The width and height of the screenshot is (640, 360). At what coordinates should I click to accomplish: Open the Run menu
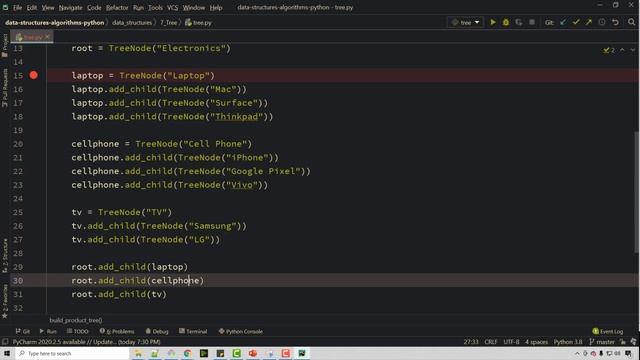(138, 7)
